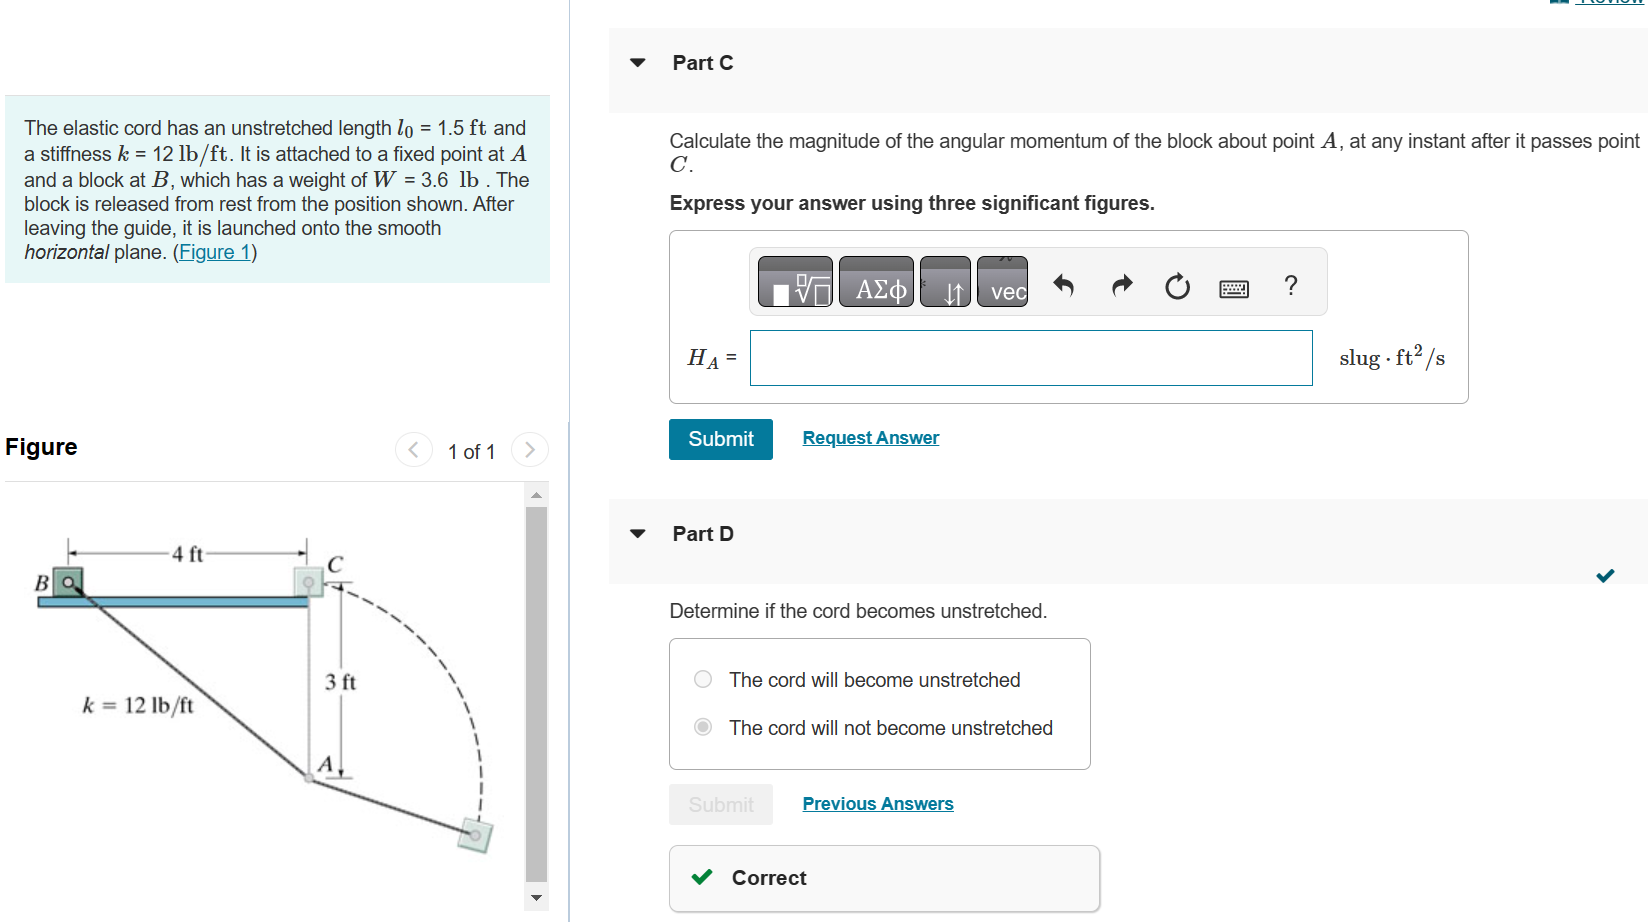Open the keyboard shortcuts icon

(1234, 287)
